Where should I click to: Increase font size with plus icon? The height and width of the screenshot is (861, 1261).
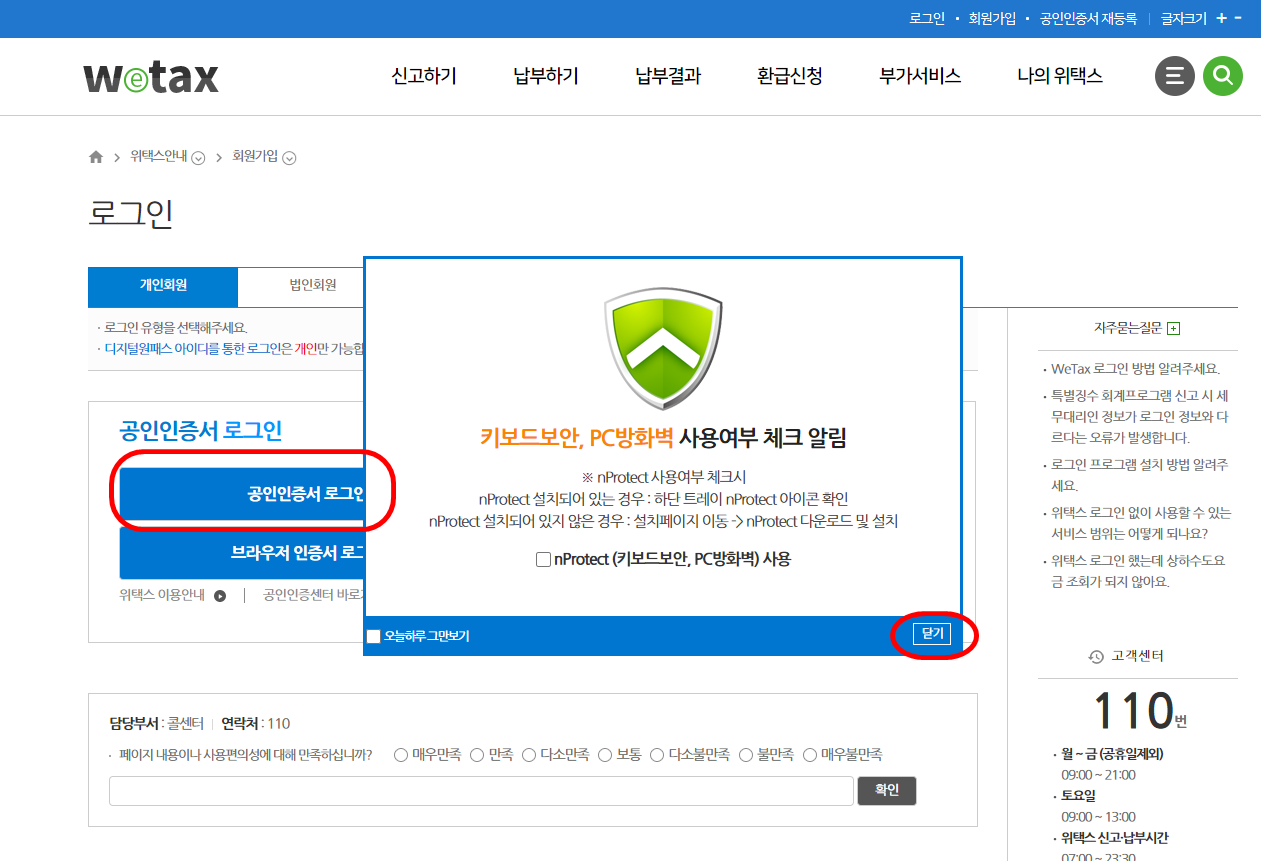coord(1221,18)
